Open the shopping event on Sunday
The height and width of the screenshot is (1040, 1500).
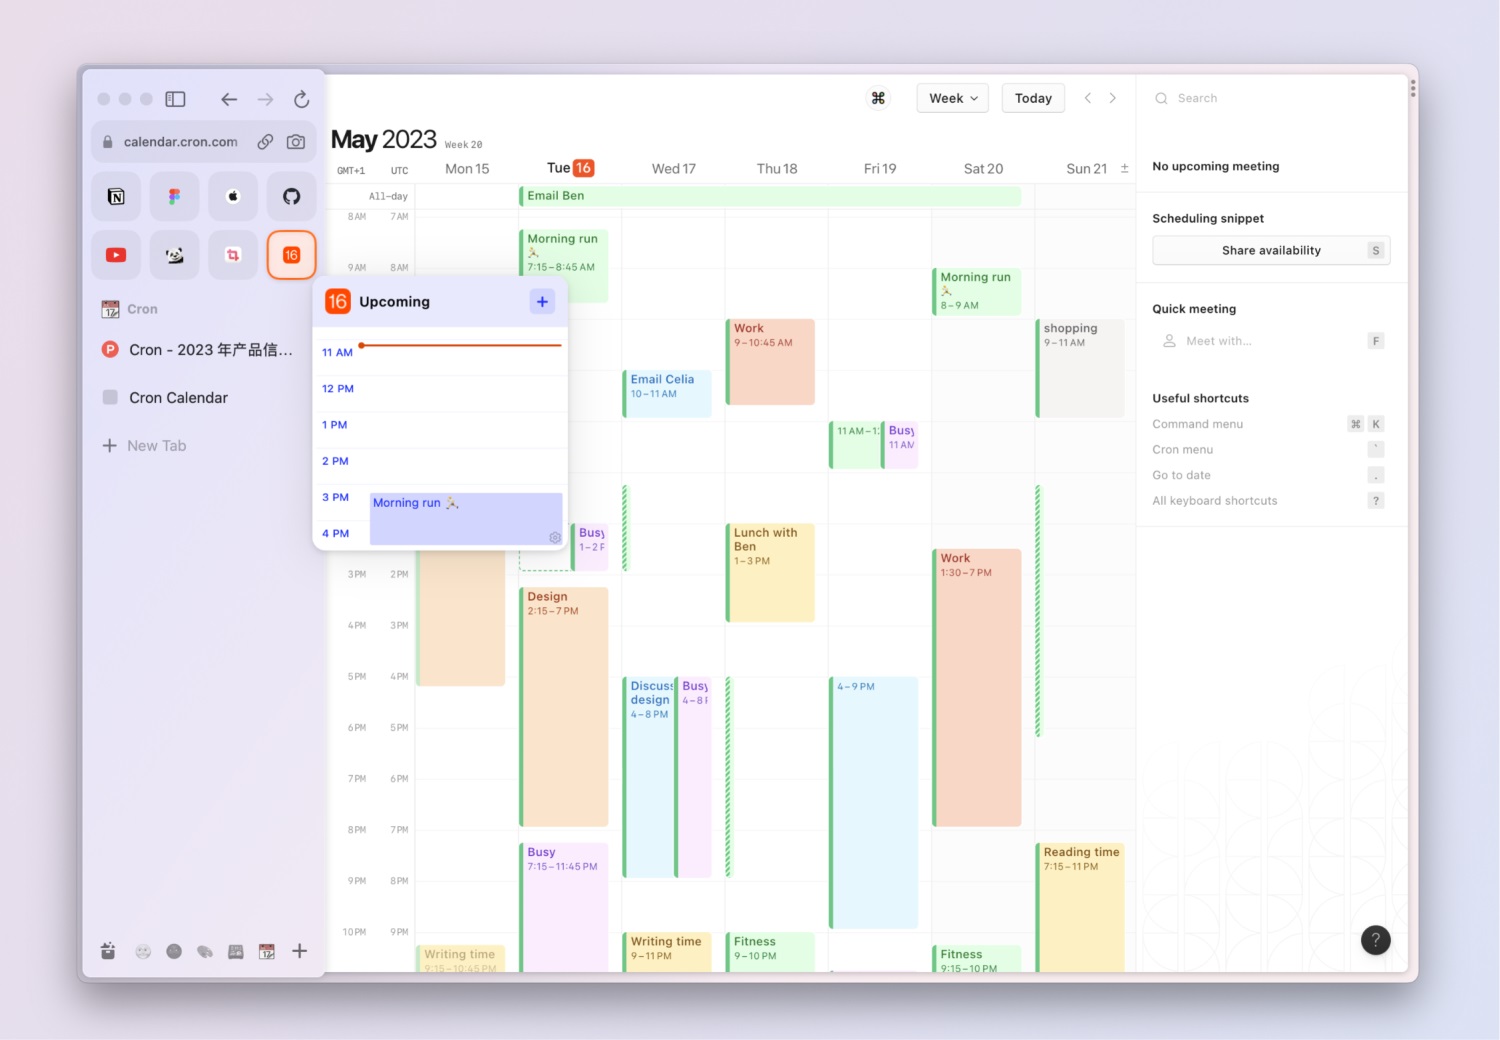pos(1080,368)
